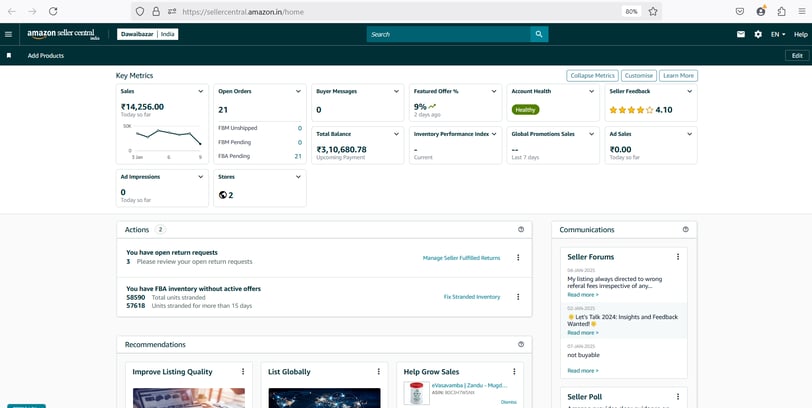Open options for open return requests row
The height and width of the screenshot is (408, 812).
tap(518, 257)
